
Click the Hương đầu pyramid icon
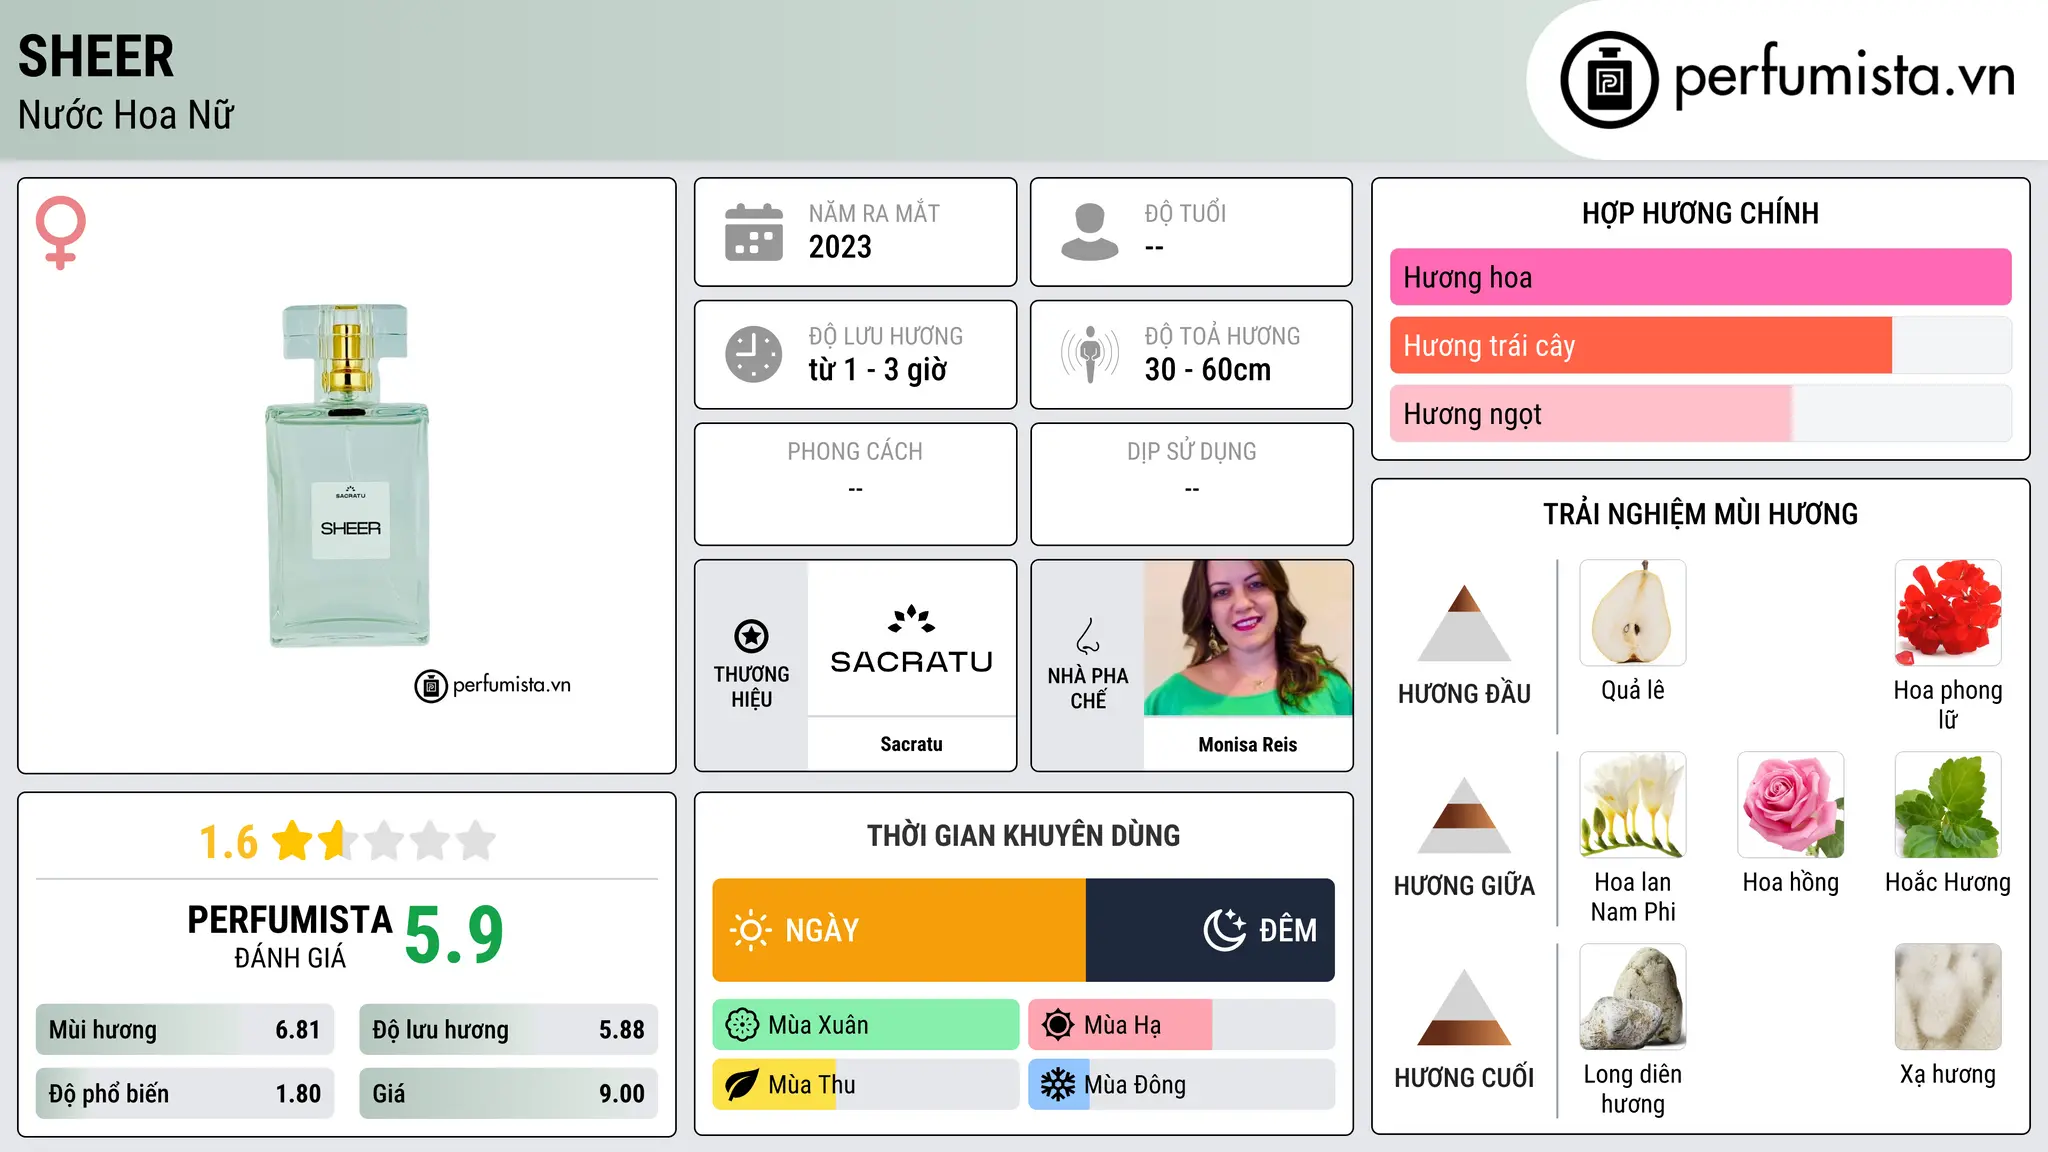pos(1465,623)
